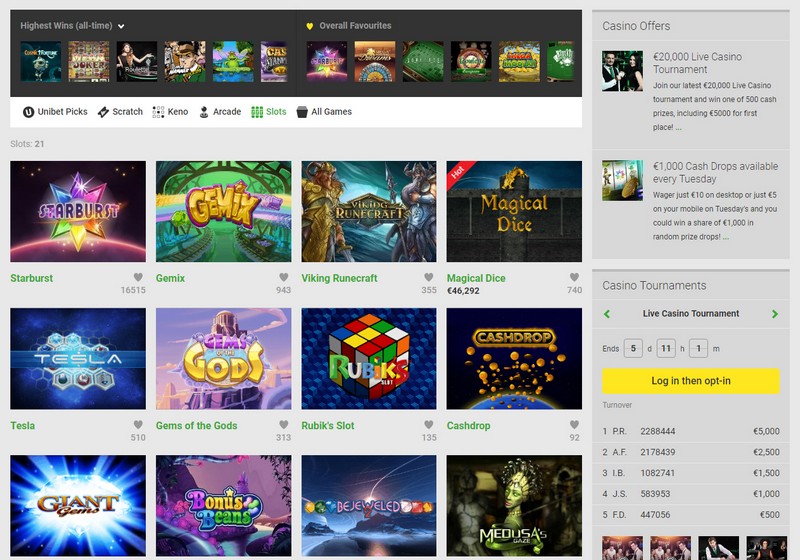Launch the Bejeweled game thumbnail
The image size is (800, 560).
369,505
